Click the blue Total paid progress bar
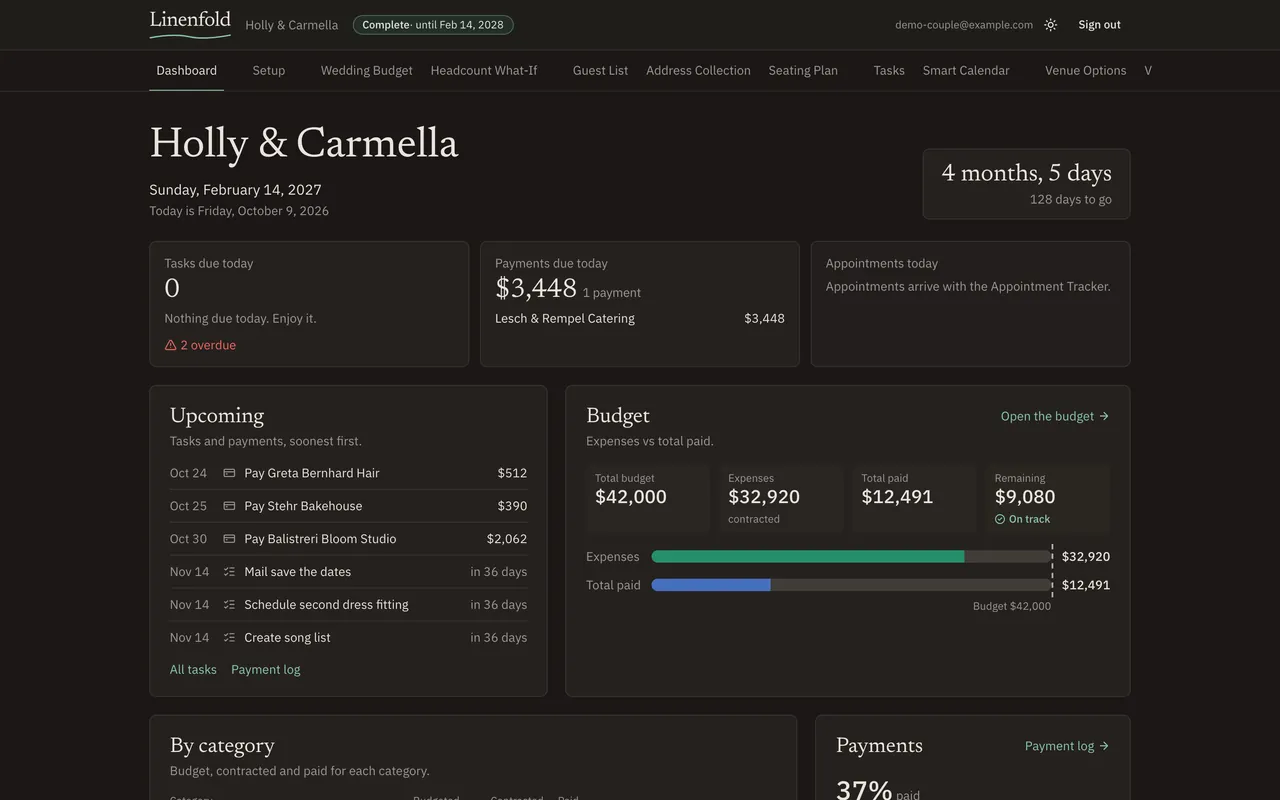The height and width of the screenshot is (800, 1280). click(x=711, y=585)
